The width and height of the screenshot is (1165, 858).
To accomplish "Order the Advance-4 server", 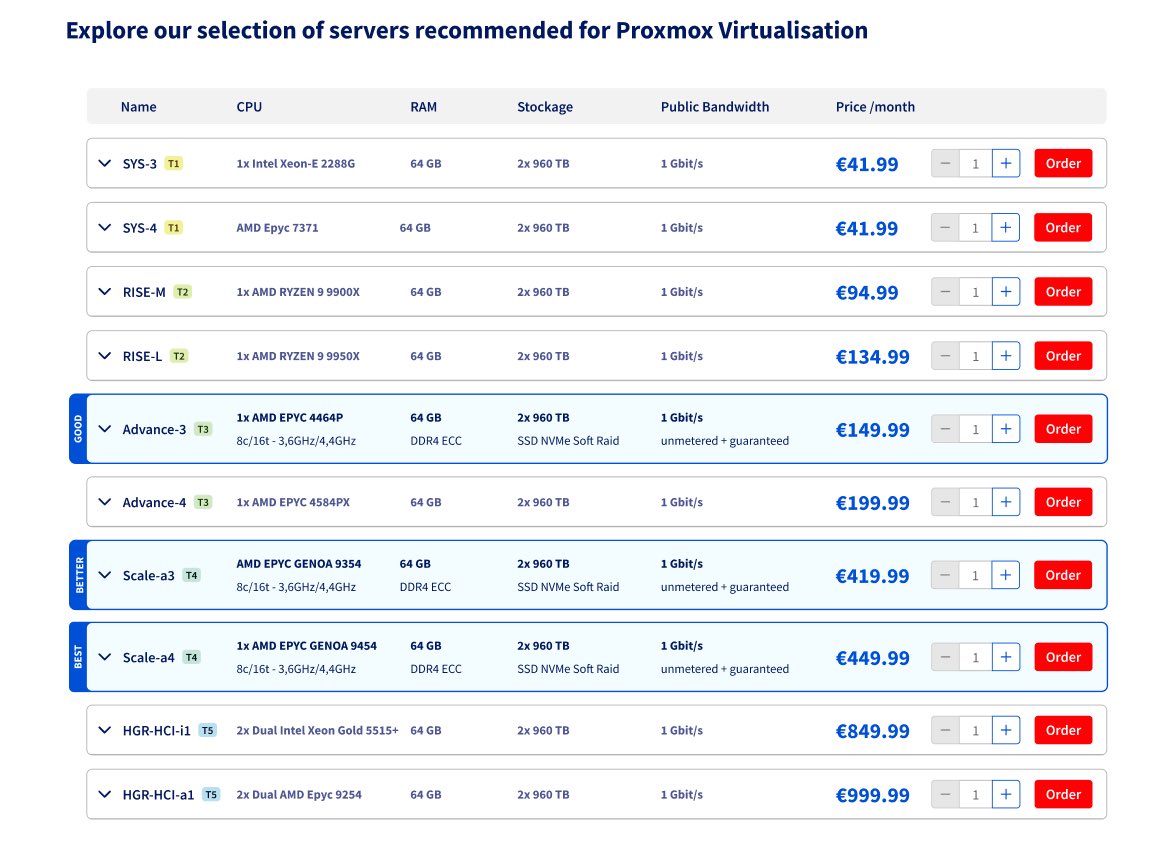I will [x=1063, y=502].
